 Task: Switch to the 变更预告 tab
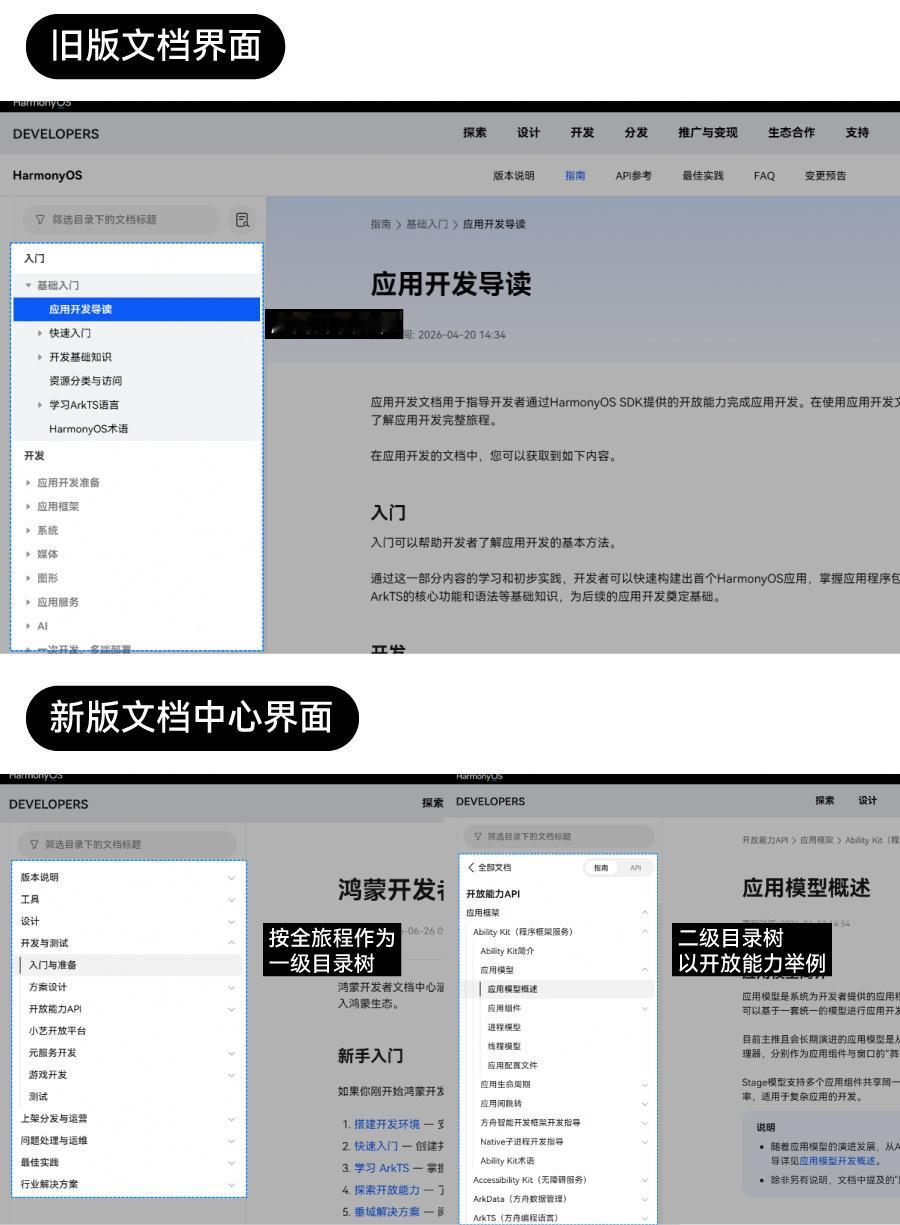point(825,176)
